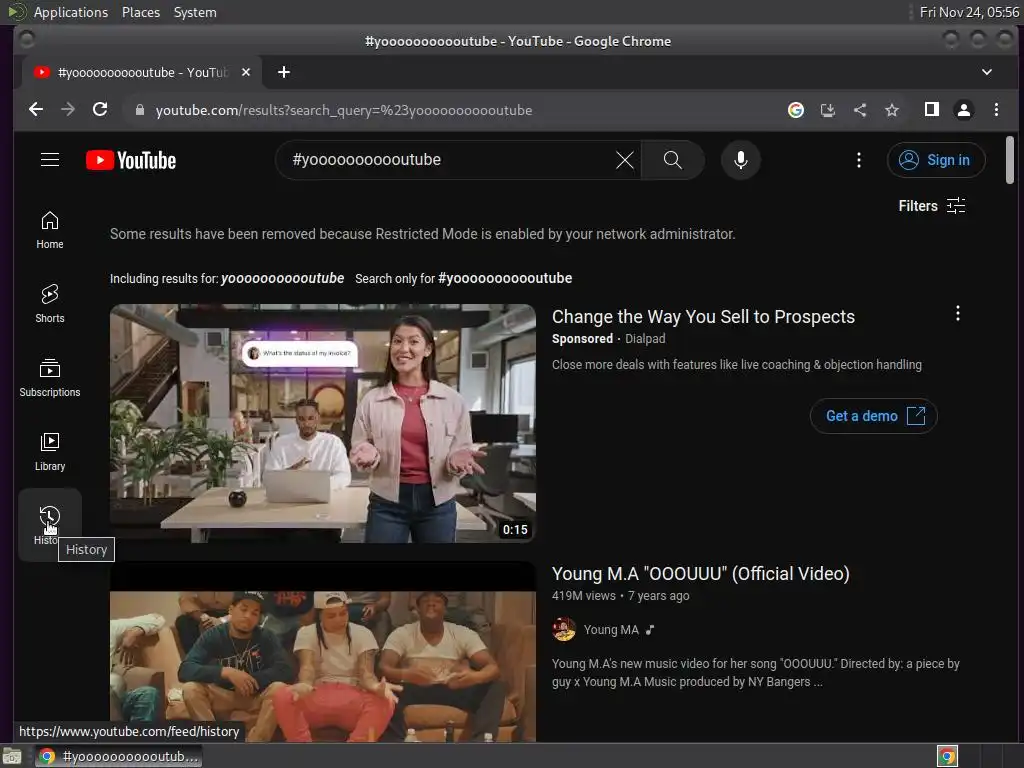Open the sponsored ad three-dot options
The image size is (1024, 768).
pos(957,313)
